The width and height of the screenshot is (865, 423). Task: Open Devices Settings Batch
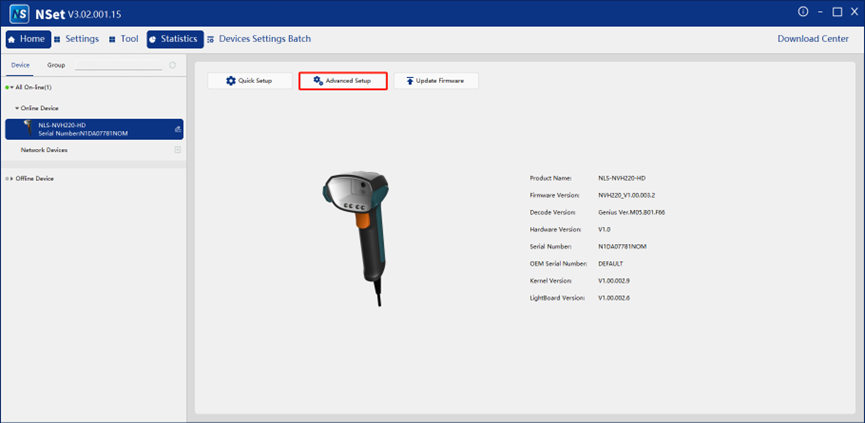click(x=259, y=39)
